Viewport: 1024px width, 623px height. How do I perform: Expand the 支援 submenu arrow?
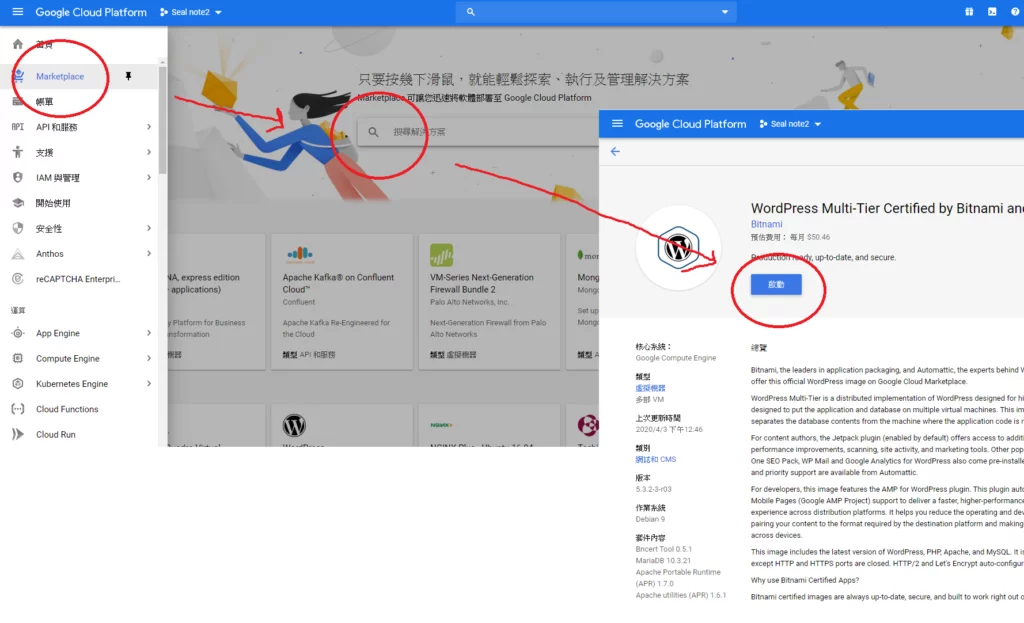coord(149,152)
